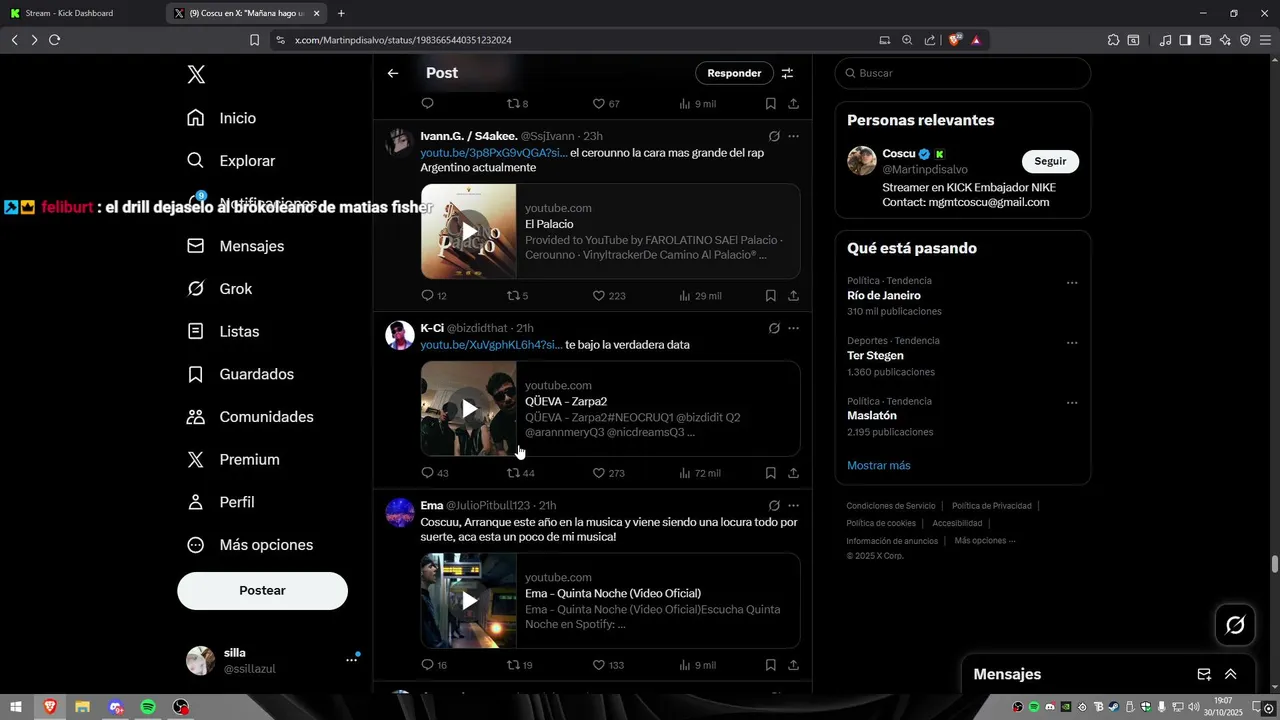This screenshot has width=1280, height=720.
Task: Open Más opciones in the sidebar
Action: [250, 545]
